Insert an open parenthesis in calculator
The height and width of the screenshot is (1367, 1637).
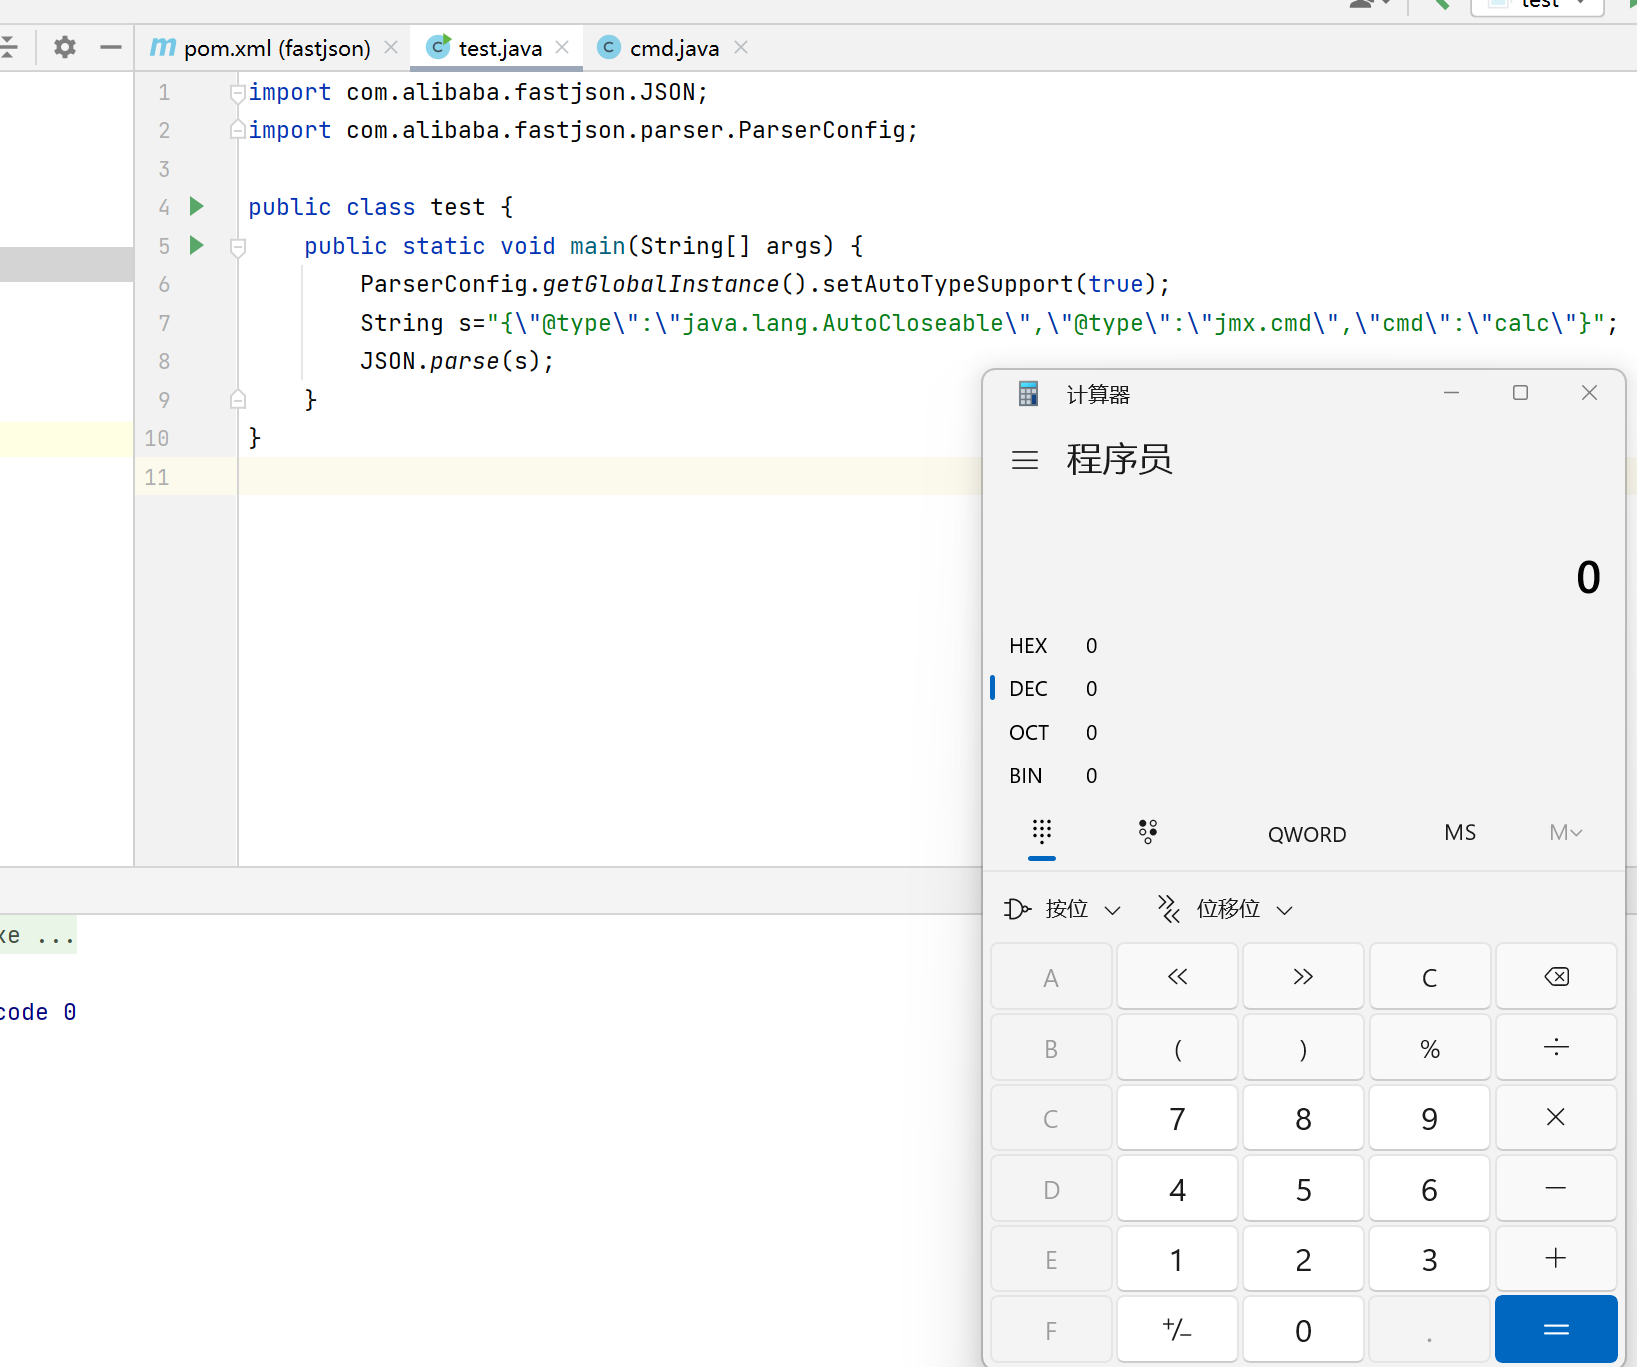[1177, 1048]
